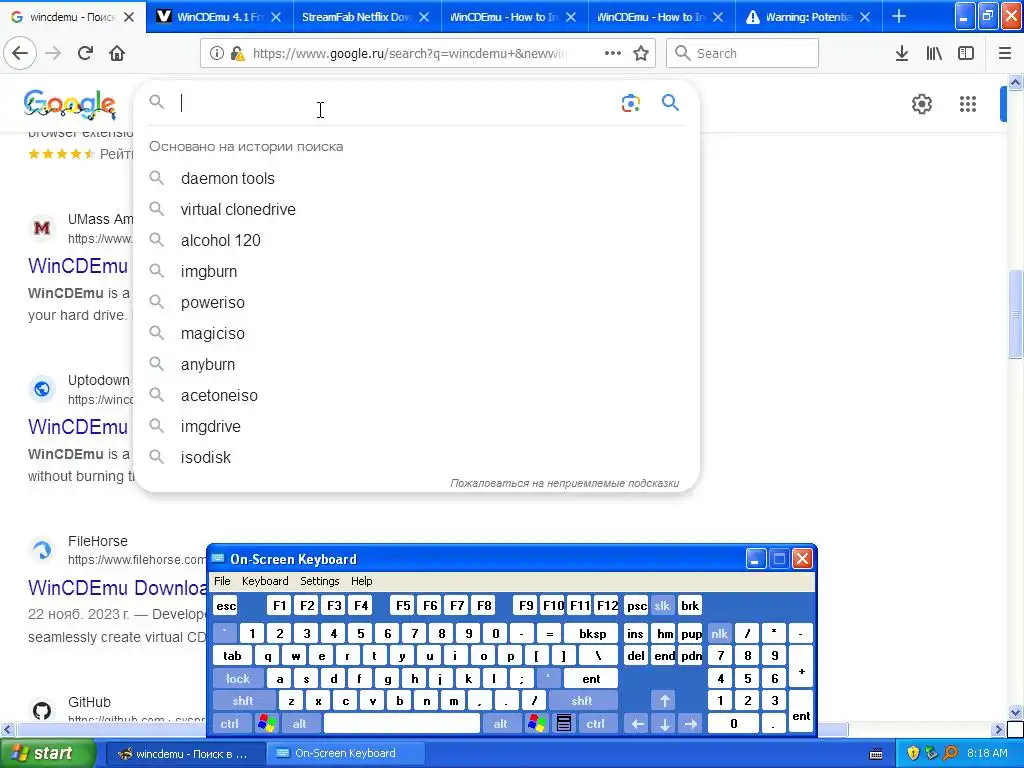Bookmark this page with the star icon

click(641, 53)
